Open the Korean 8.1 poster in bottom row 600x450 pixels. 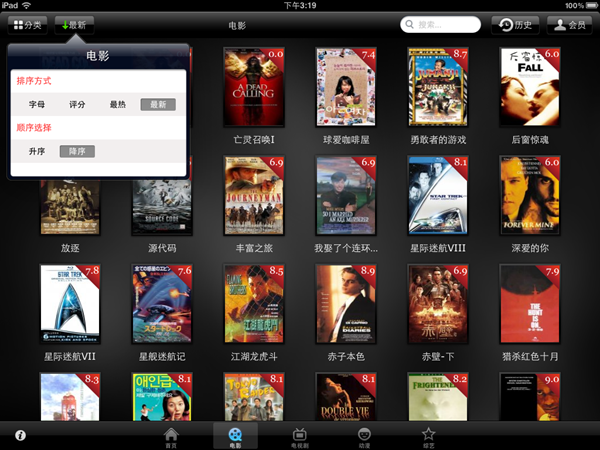click(x=162, y=396)
